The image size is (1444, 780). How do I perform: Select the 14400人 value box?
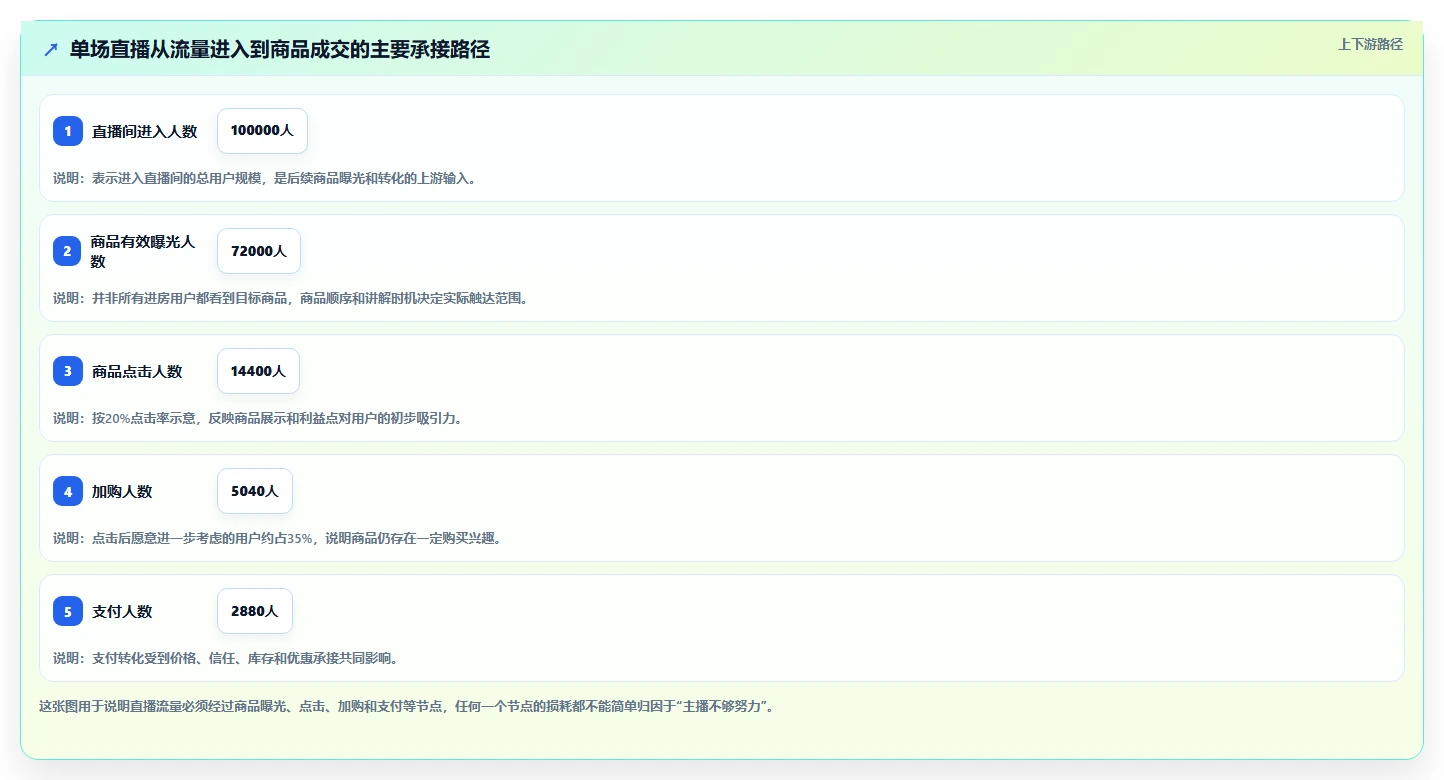[258, 371]
